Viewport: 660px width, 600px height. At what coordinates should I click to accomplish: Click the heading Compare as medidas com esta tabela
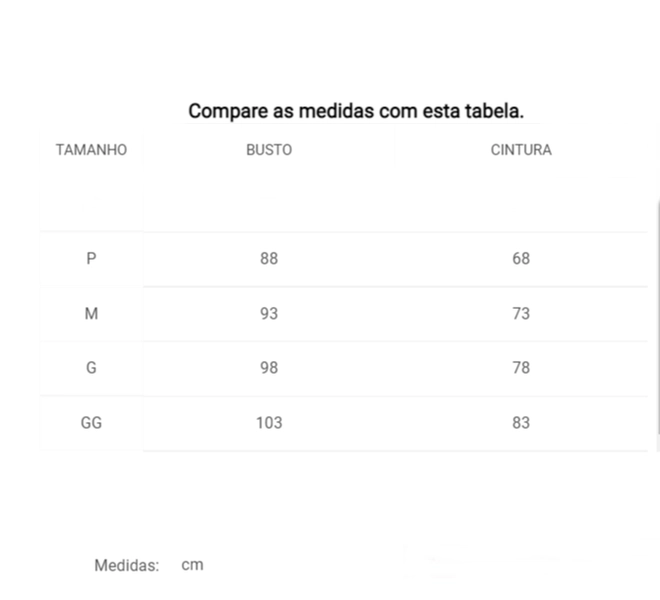(x=356, y=112)
